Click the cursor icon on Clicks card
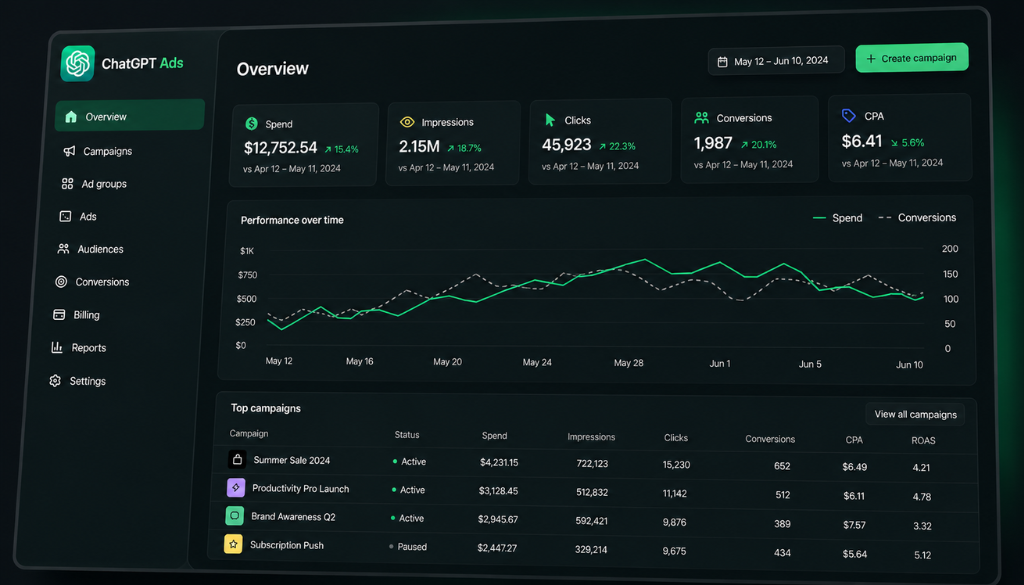The width and height of the screenshot is (1024, 585). (550, 120)
